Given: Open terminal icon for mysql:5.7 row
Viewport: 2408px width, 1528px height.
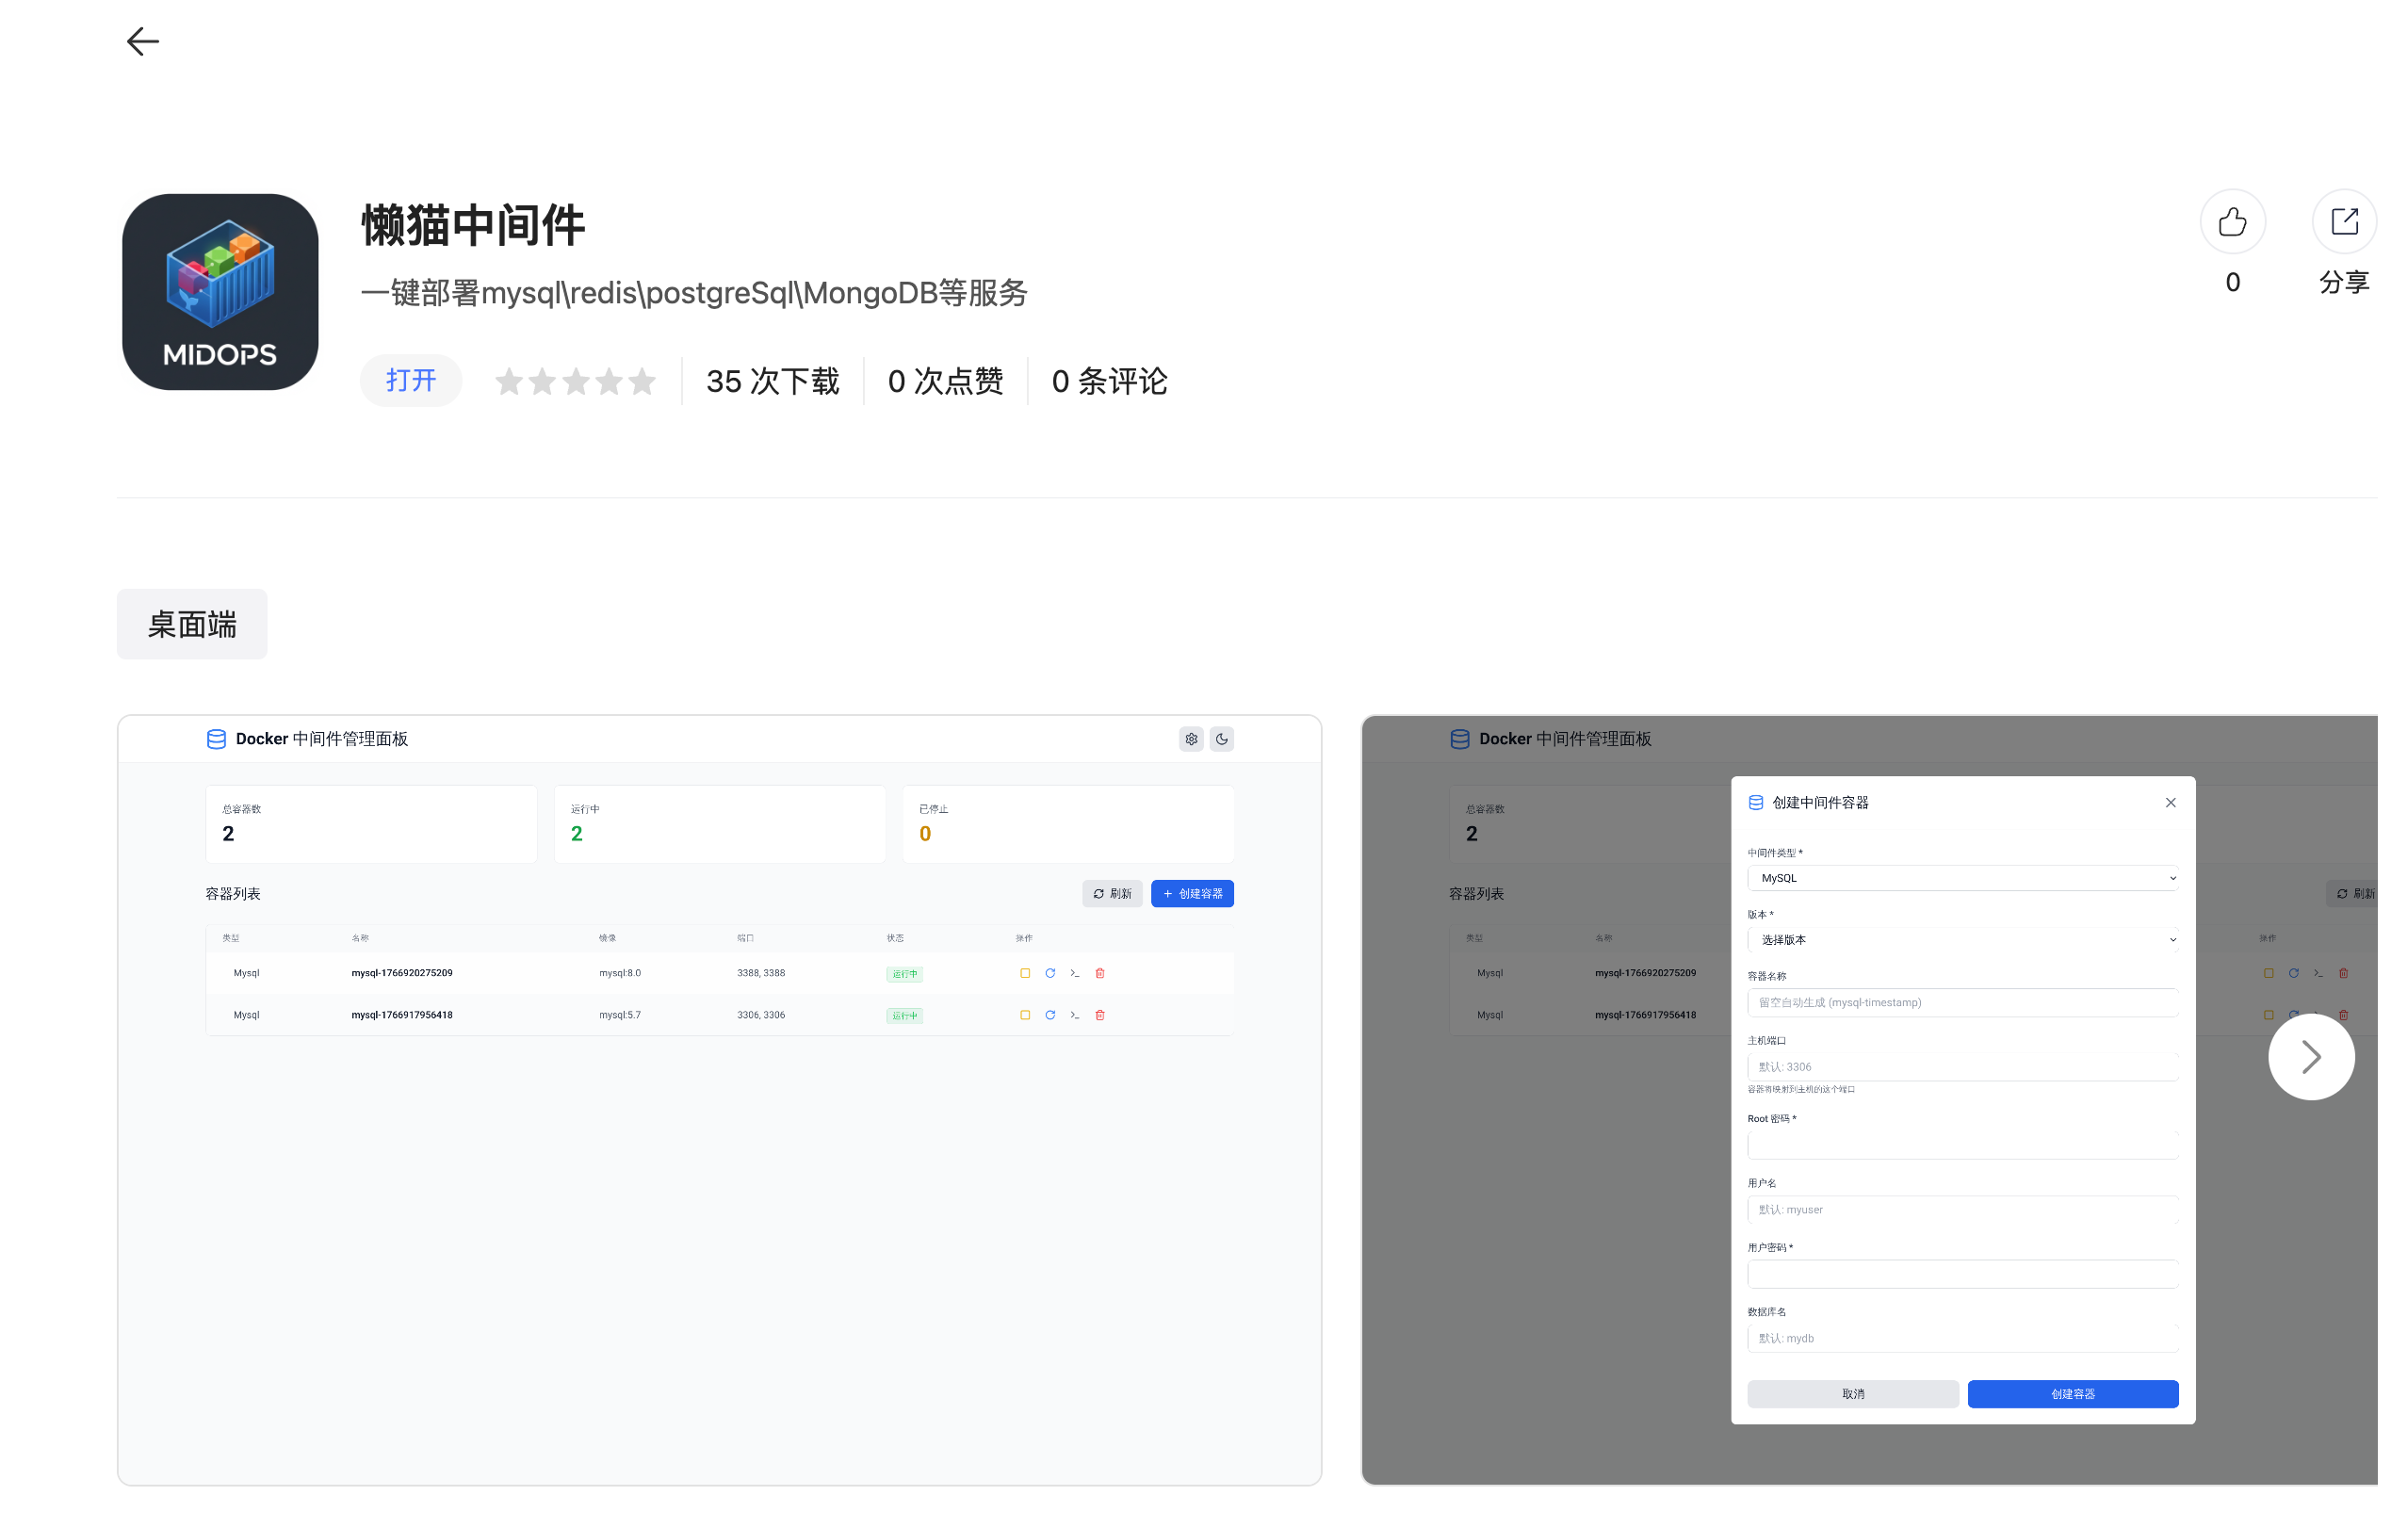Looking at the screenshot, I should tap(1074, 1015).
